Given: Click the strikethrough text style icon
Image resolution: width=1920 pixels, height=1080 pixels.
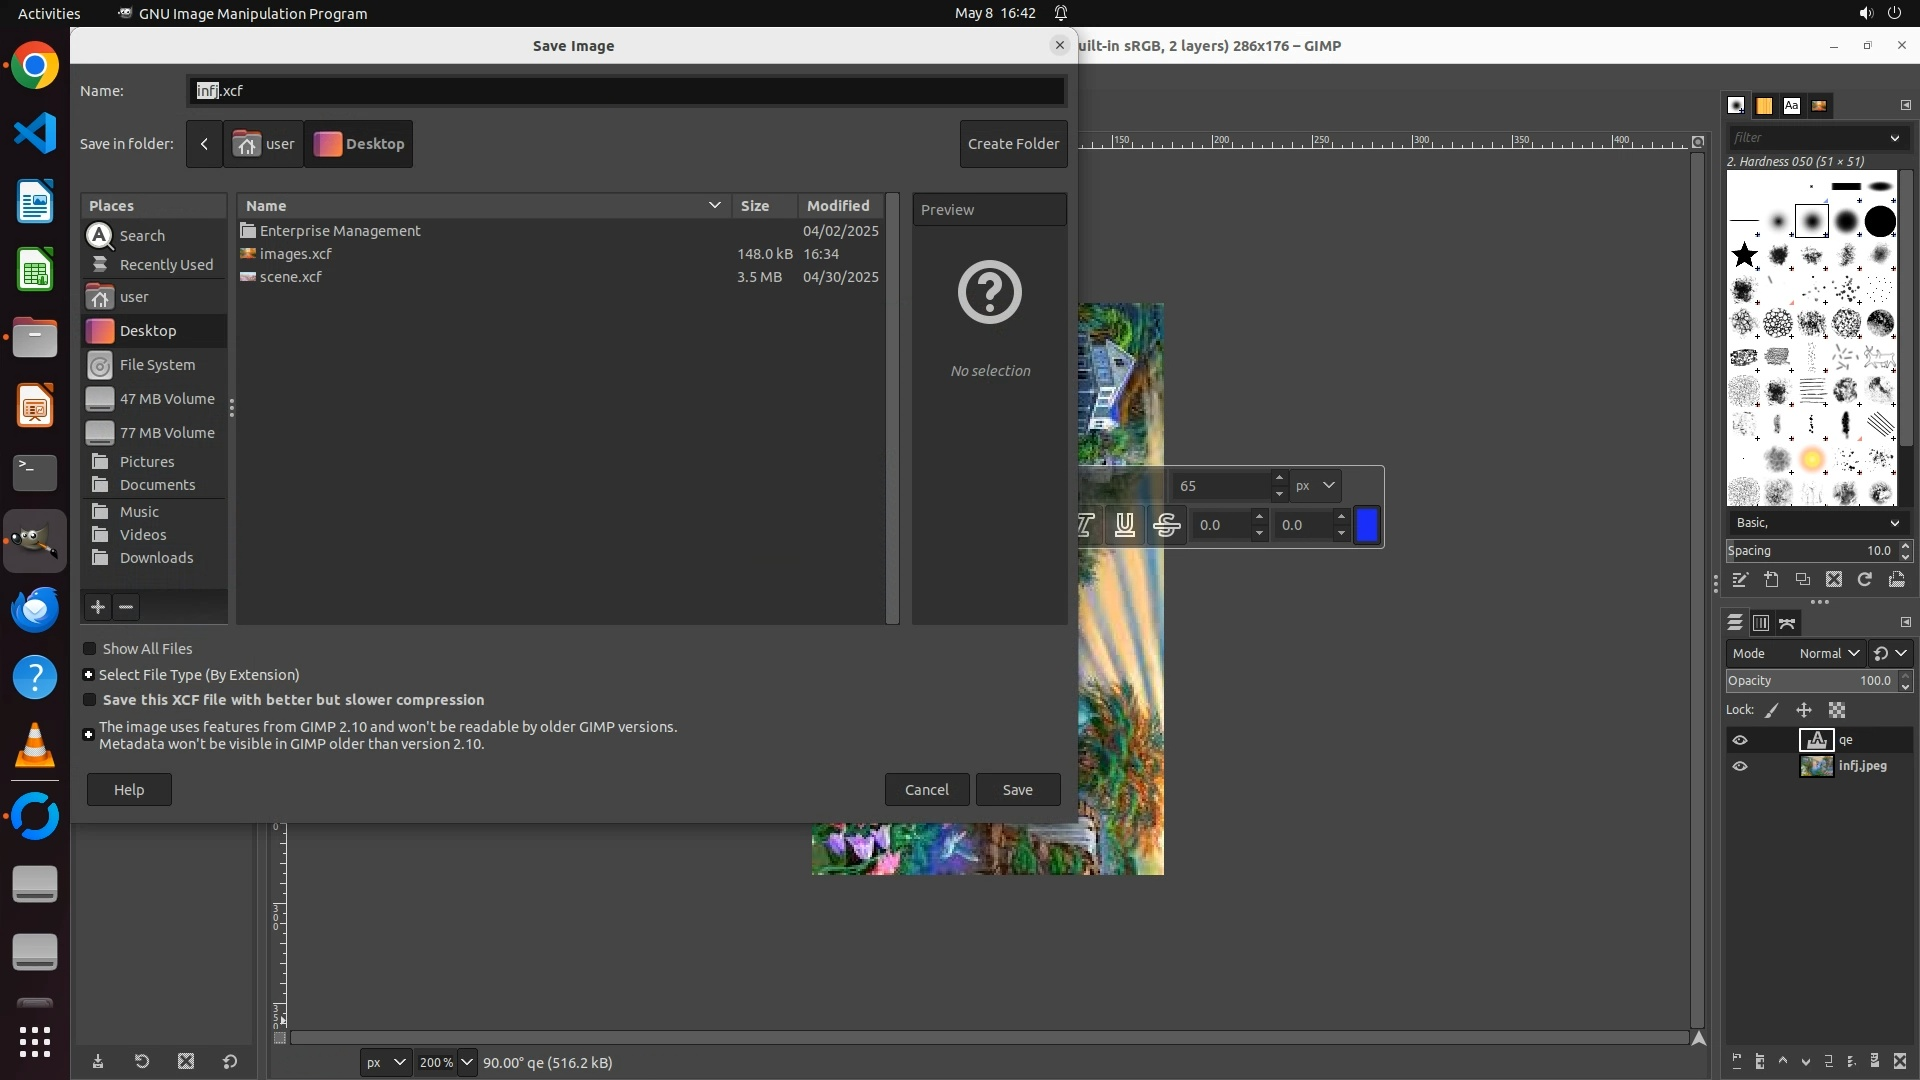Looking at the screenshot, I should [x=1166, y=525].
